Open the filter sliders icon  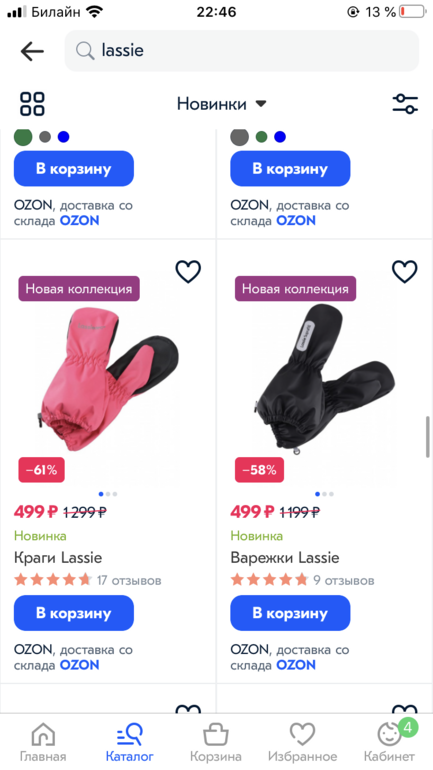(x=405, y=104)
